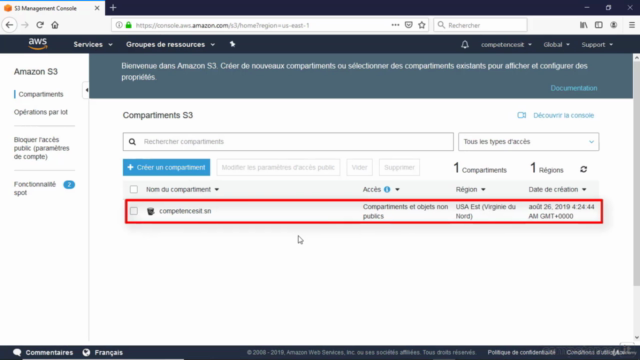Click the browser URL address field
This screenshot has width=640, height=360.
click(x=261, y=25)
